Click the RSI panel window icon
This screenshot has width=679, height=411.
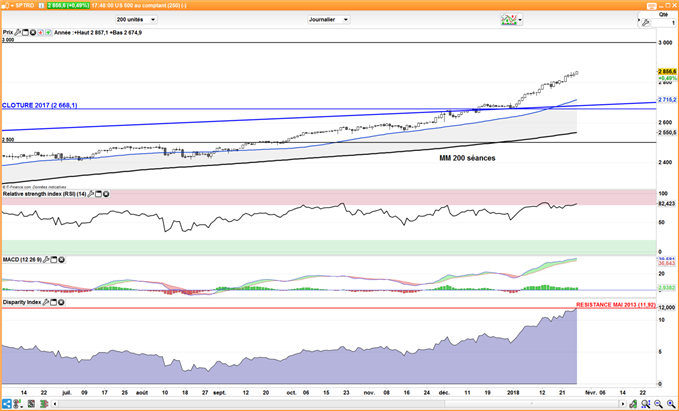click(x=98, y=194)
